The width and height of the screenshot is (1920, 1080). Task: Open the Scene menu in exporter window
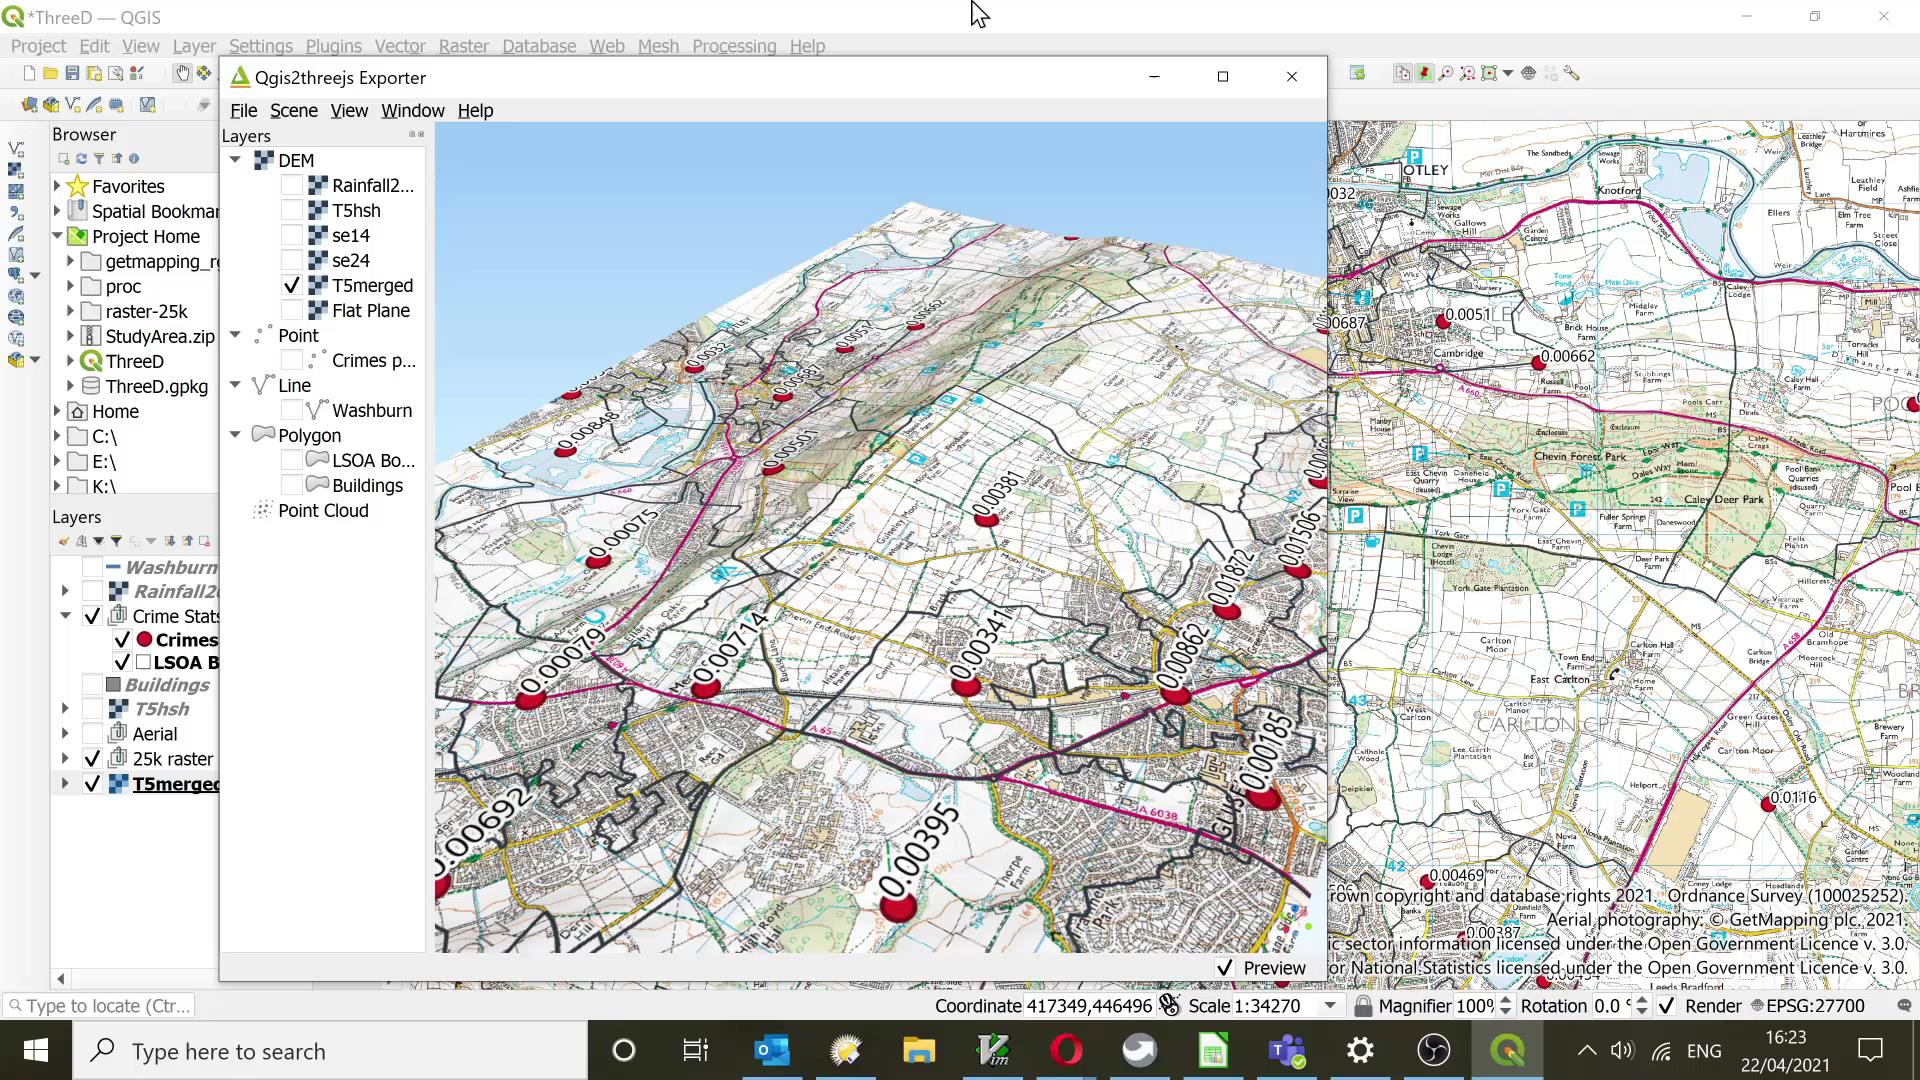point(293,110)
